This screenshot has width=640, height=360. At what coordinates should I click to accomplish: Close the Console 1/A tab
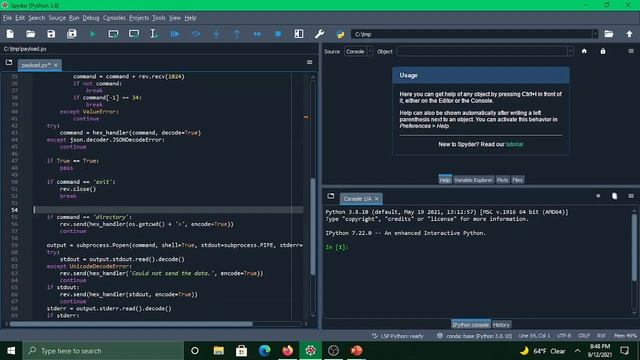click(x=376, y=199)
